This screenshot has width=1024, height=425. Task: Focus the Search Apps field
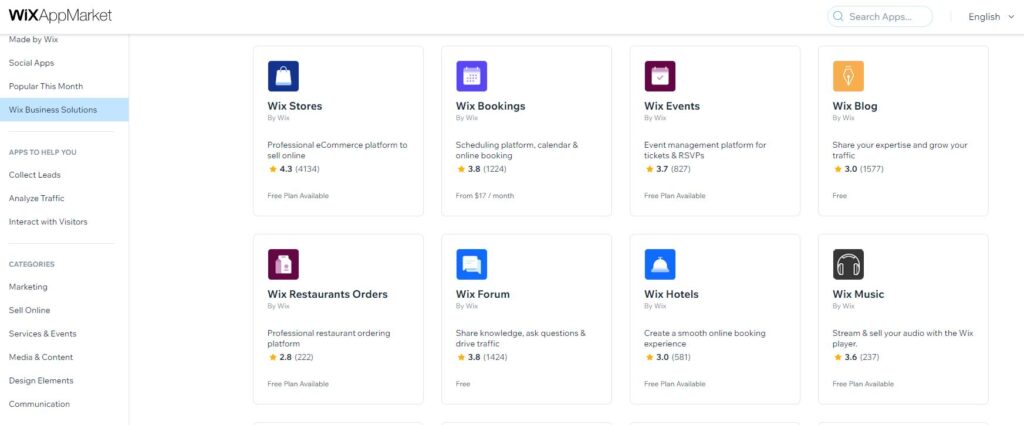click(x=880, y=16)
